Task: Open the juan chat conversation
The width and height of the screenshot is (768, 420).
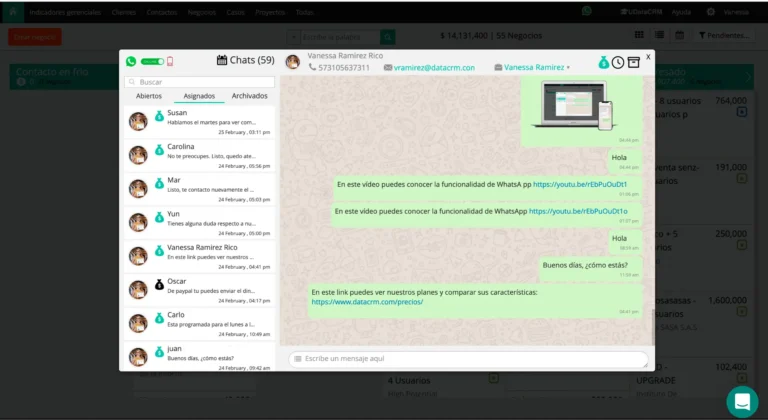Action: point(199,356)
